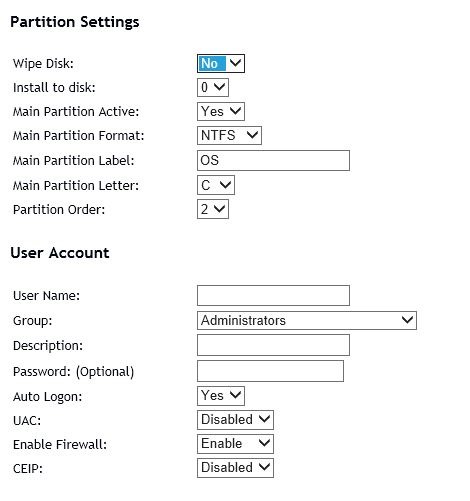Focus the optional Password field
The width and height of the screenshot is (470, 501).
point(270,371)
